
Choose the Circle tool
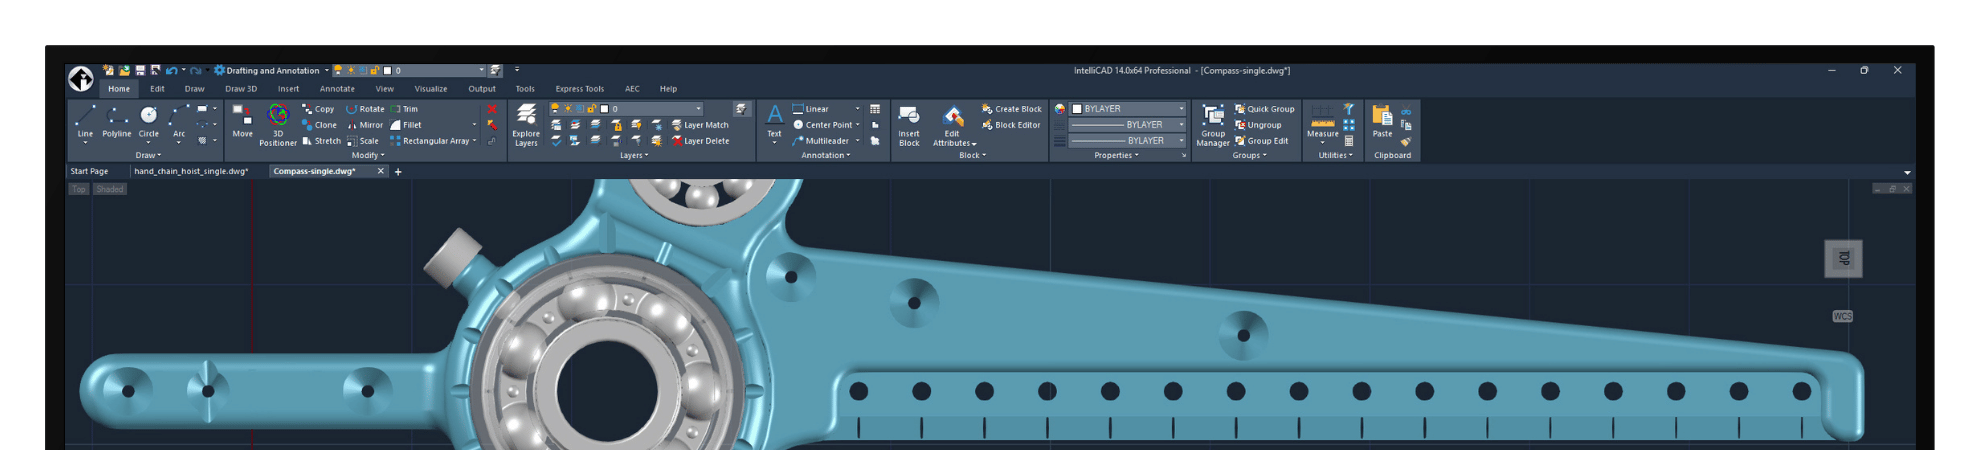click(148, 122)
